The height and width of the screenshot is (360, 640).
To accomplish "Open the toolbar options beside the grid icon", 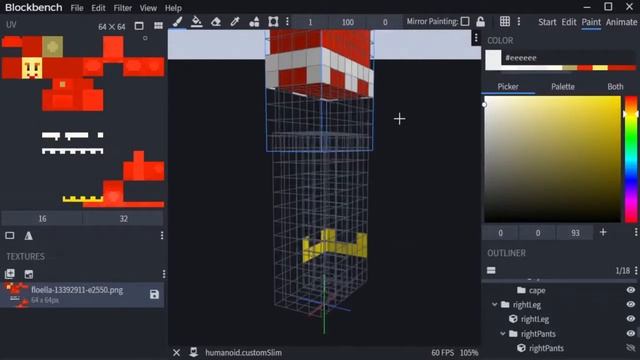I will pos(519,21).
